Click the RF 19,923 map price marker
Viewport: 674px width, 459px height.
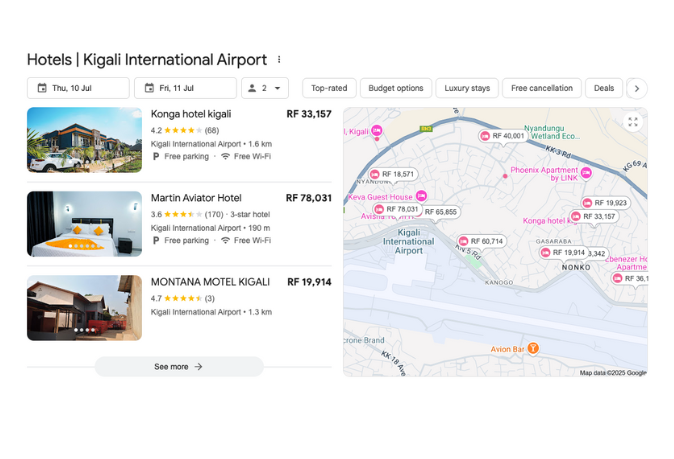(604, 203)
